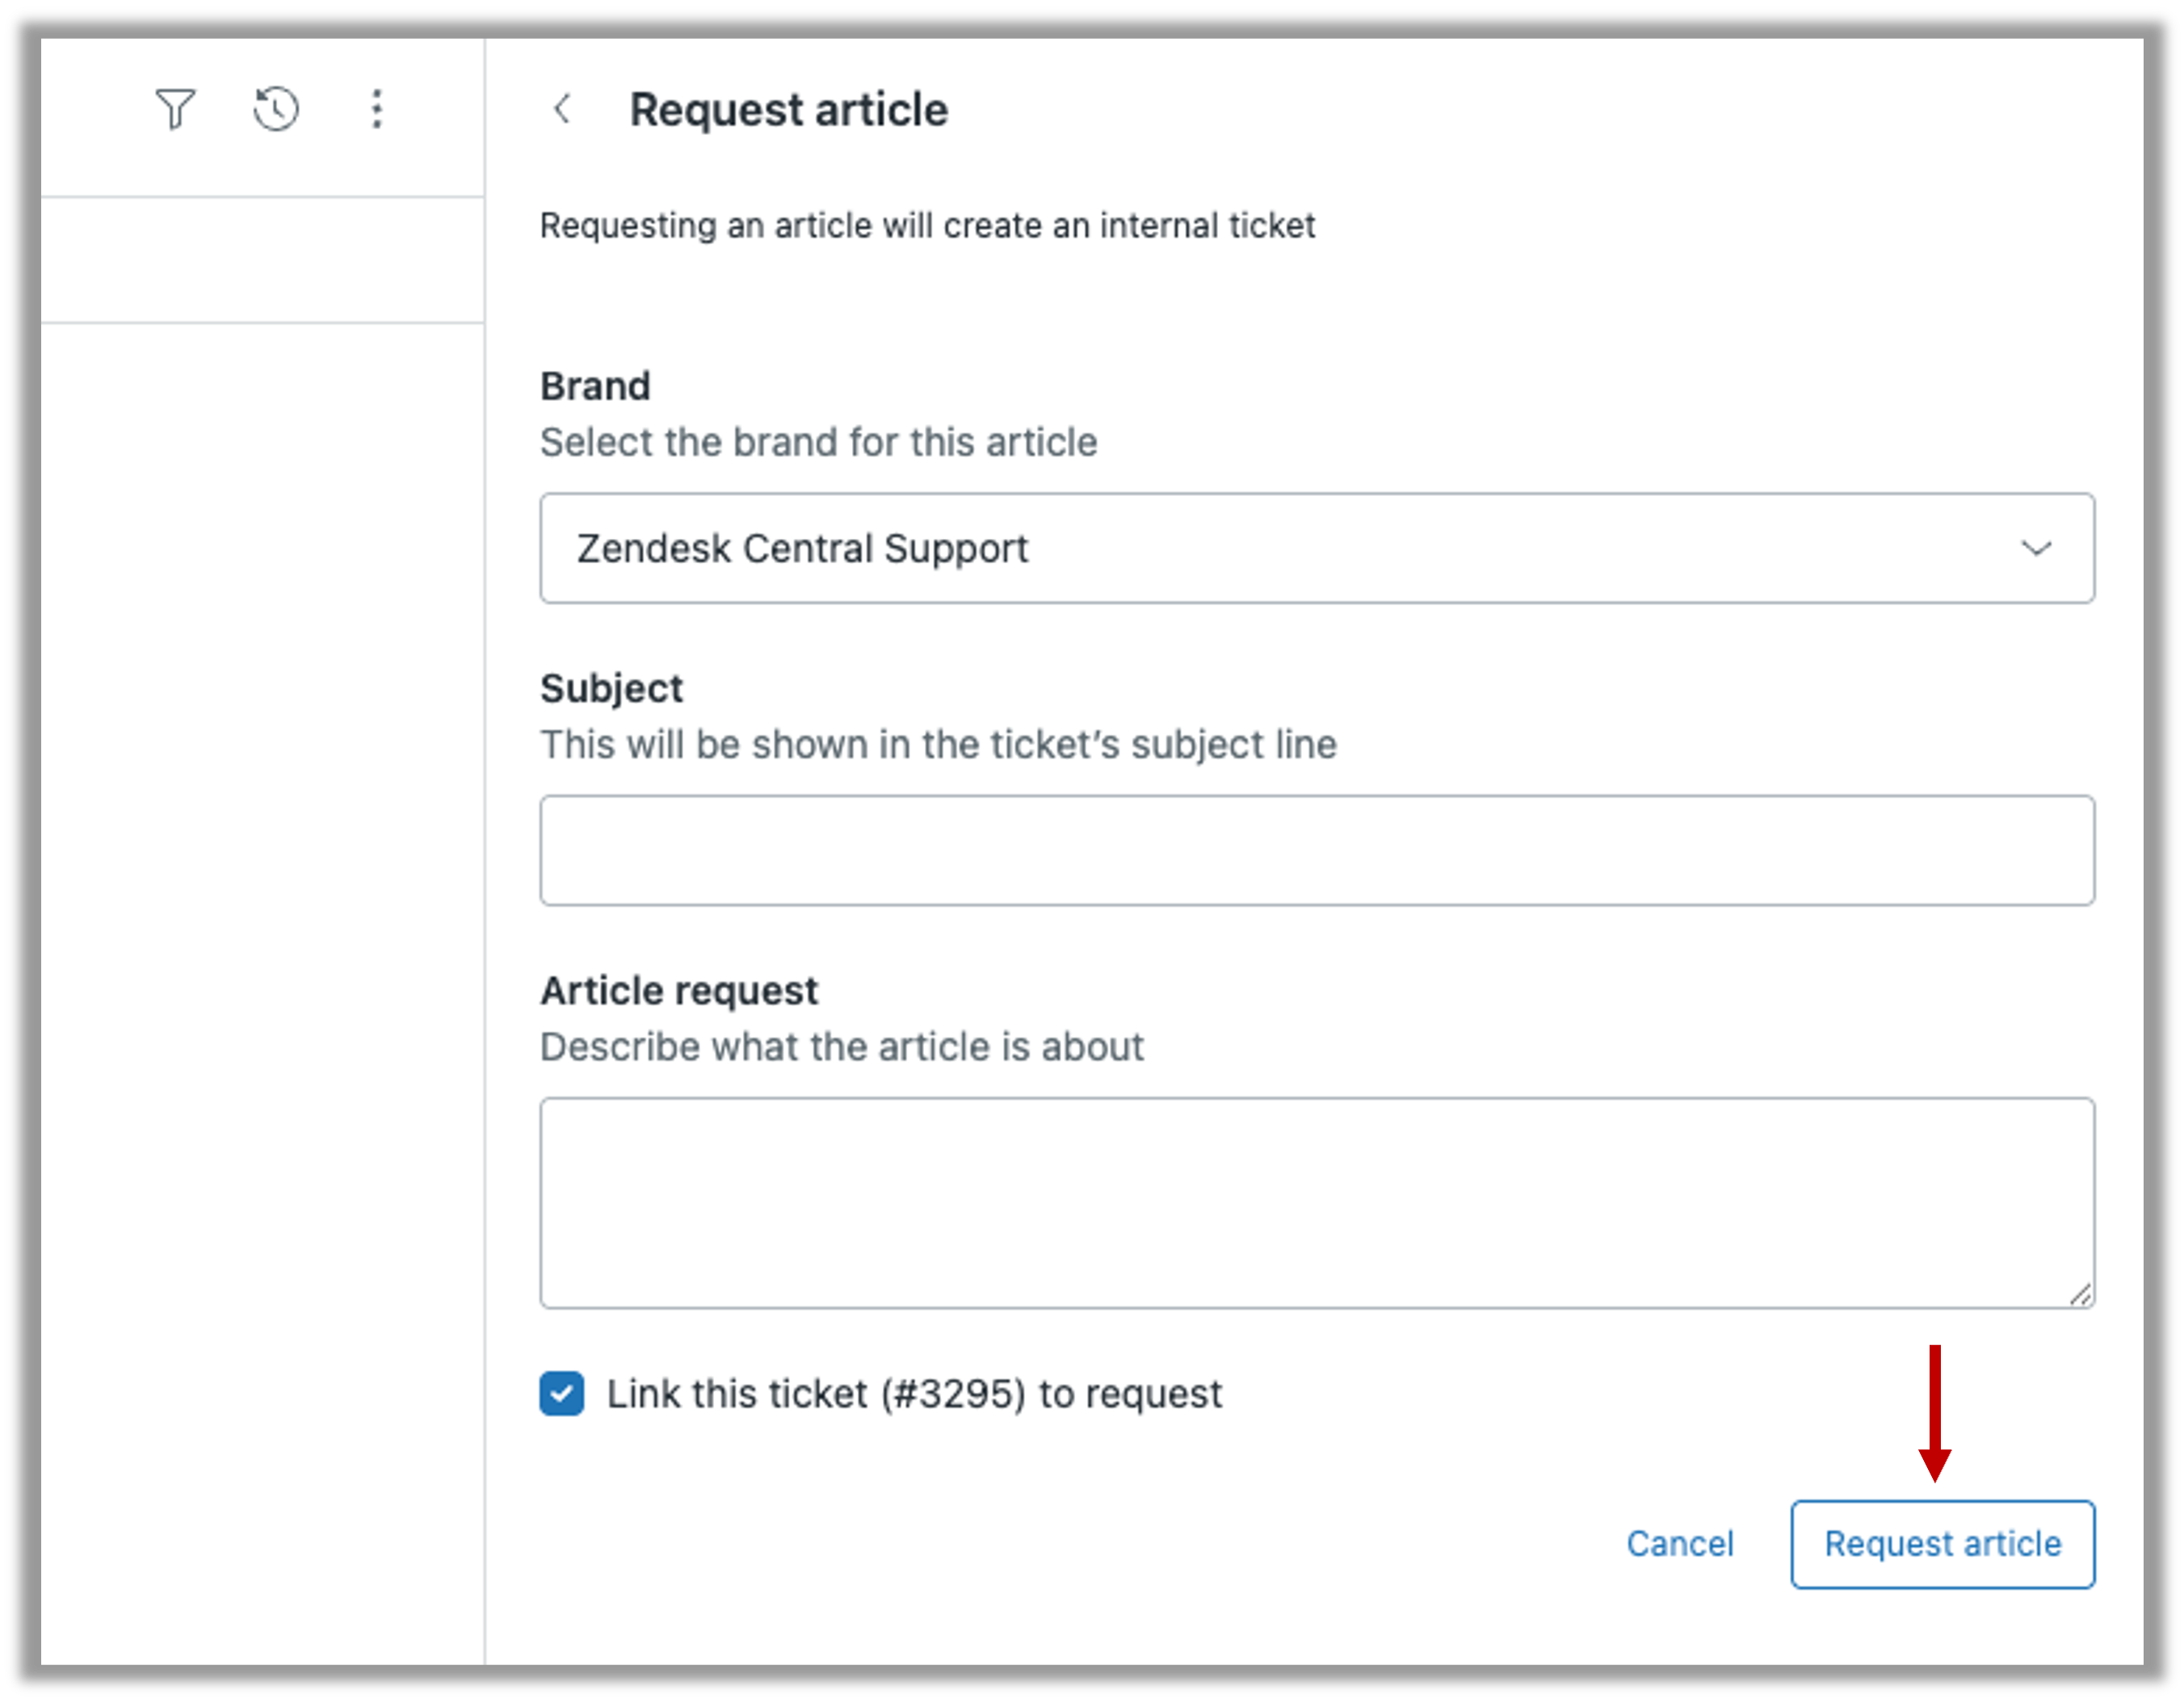The width and height of the screenshot is (2184, 1703).
Task: Click "This will be shown in the ticket's subject line" hint
Action: click(x=938, y=745)
